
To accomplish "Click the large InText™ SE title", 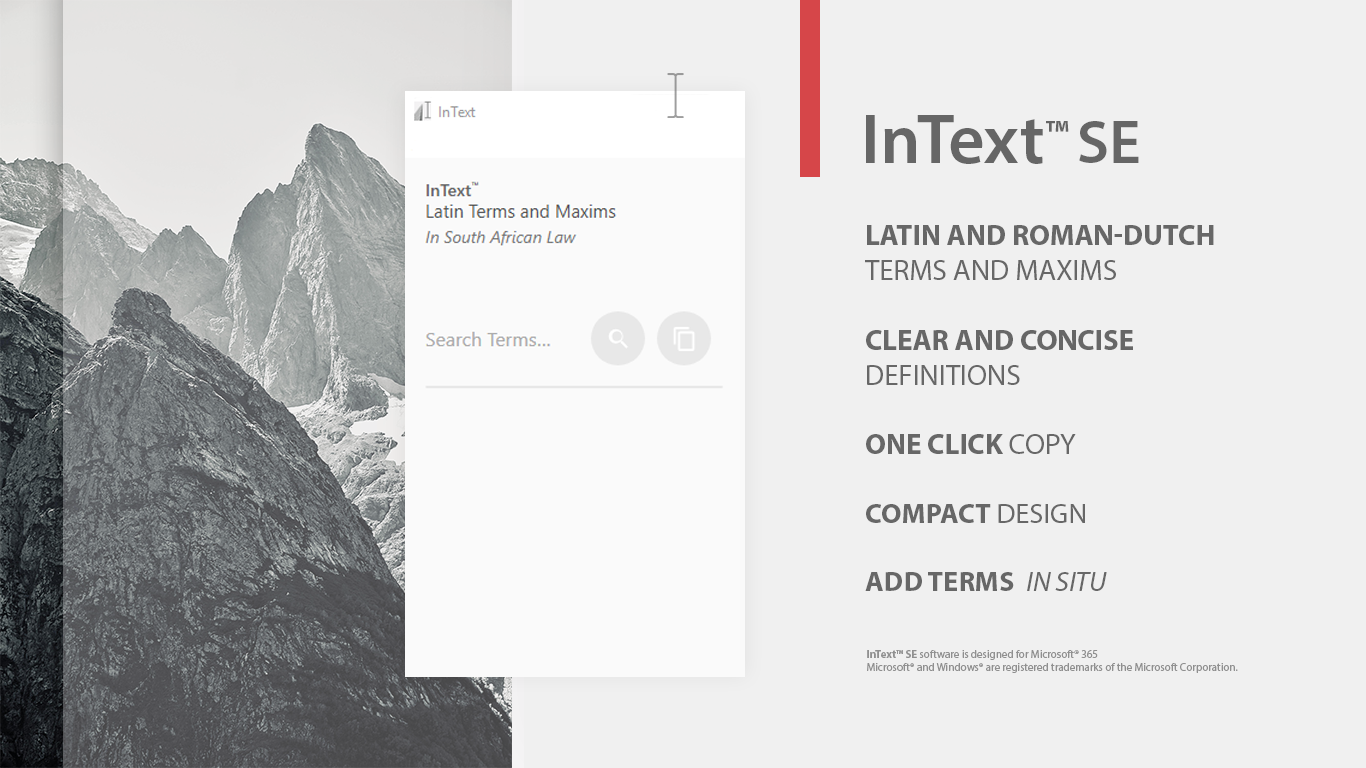I will 1001,141.
